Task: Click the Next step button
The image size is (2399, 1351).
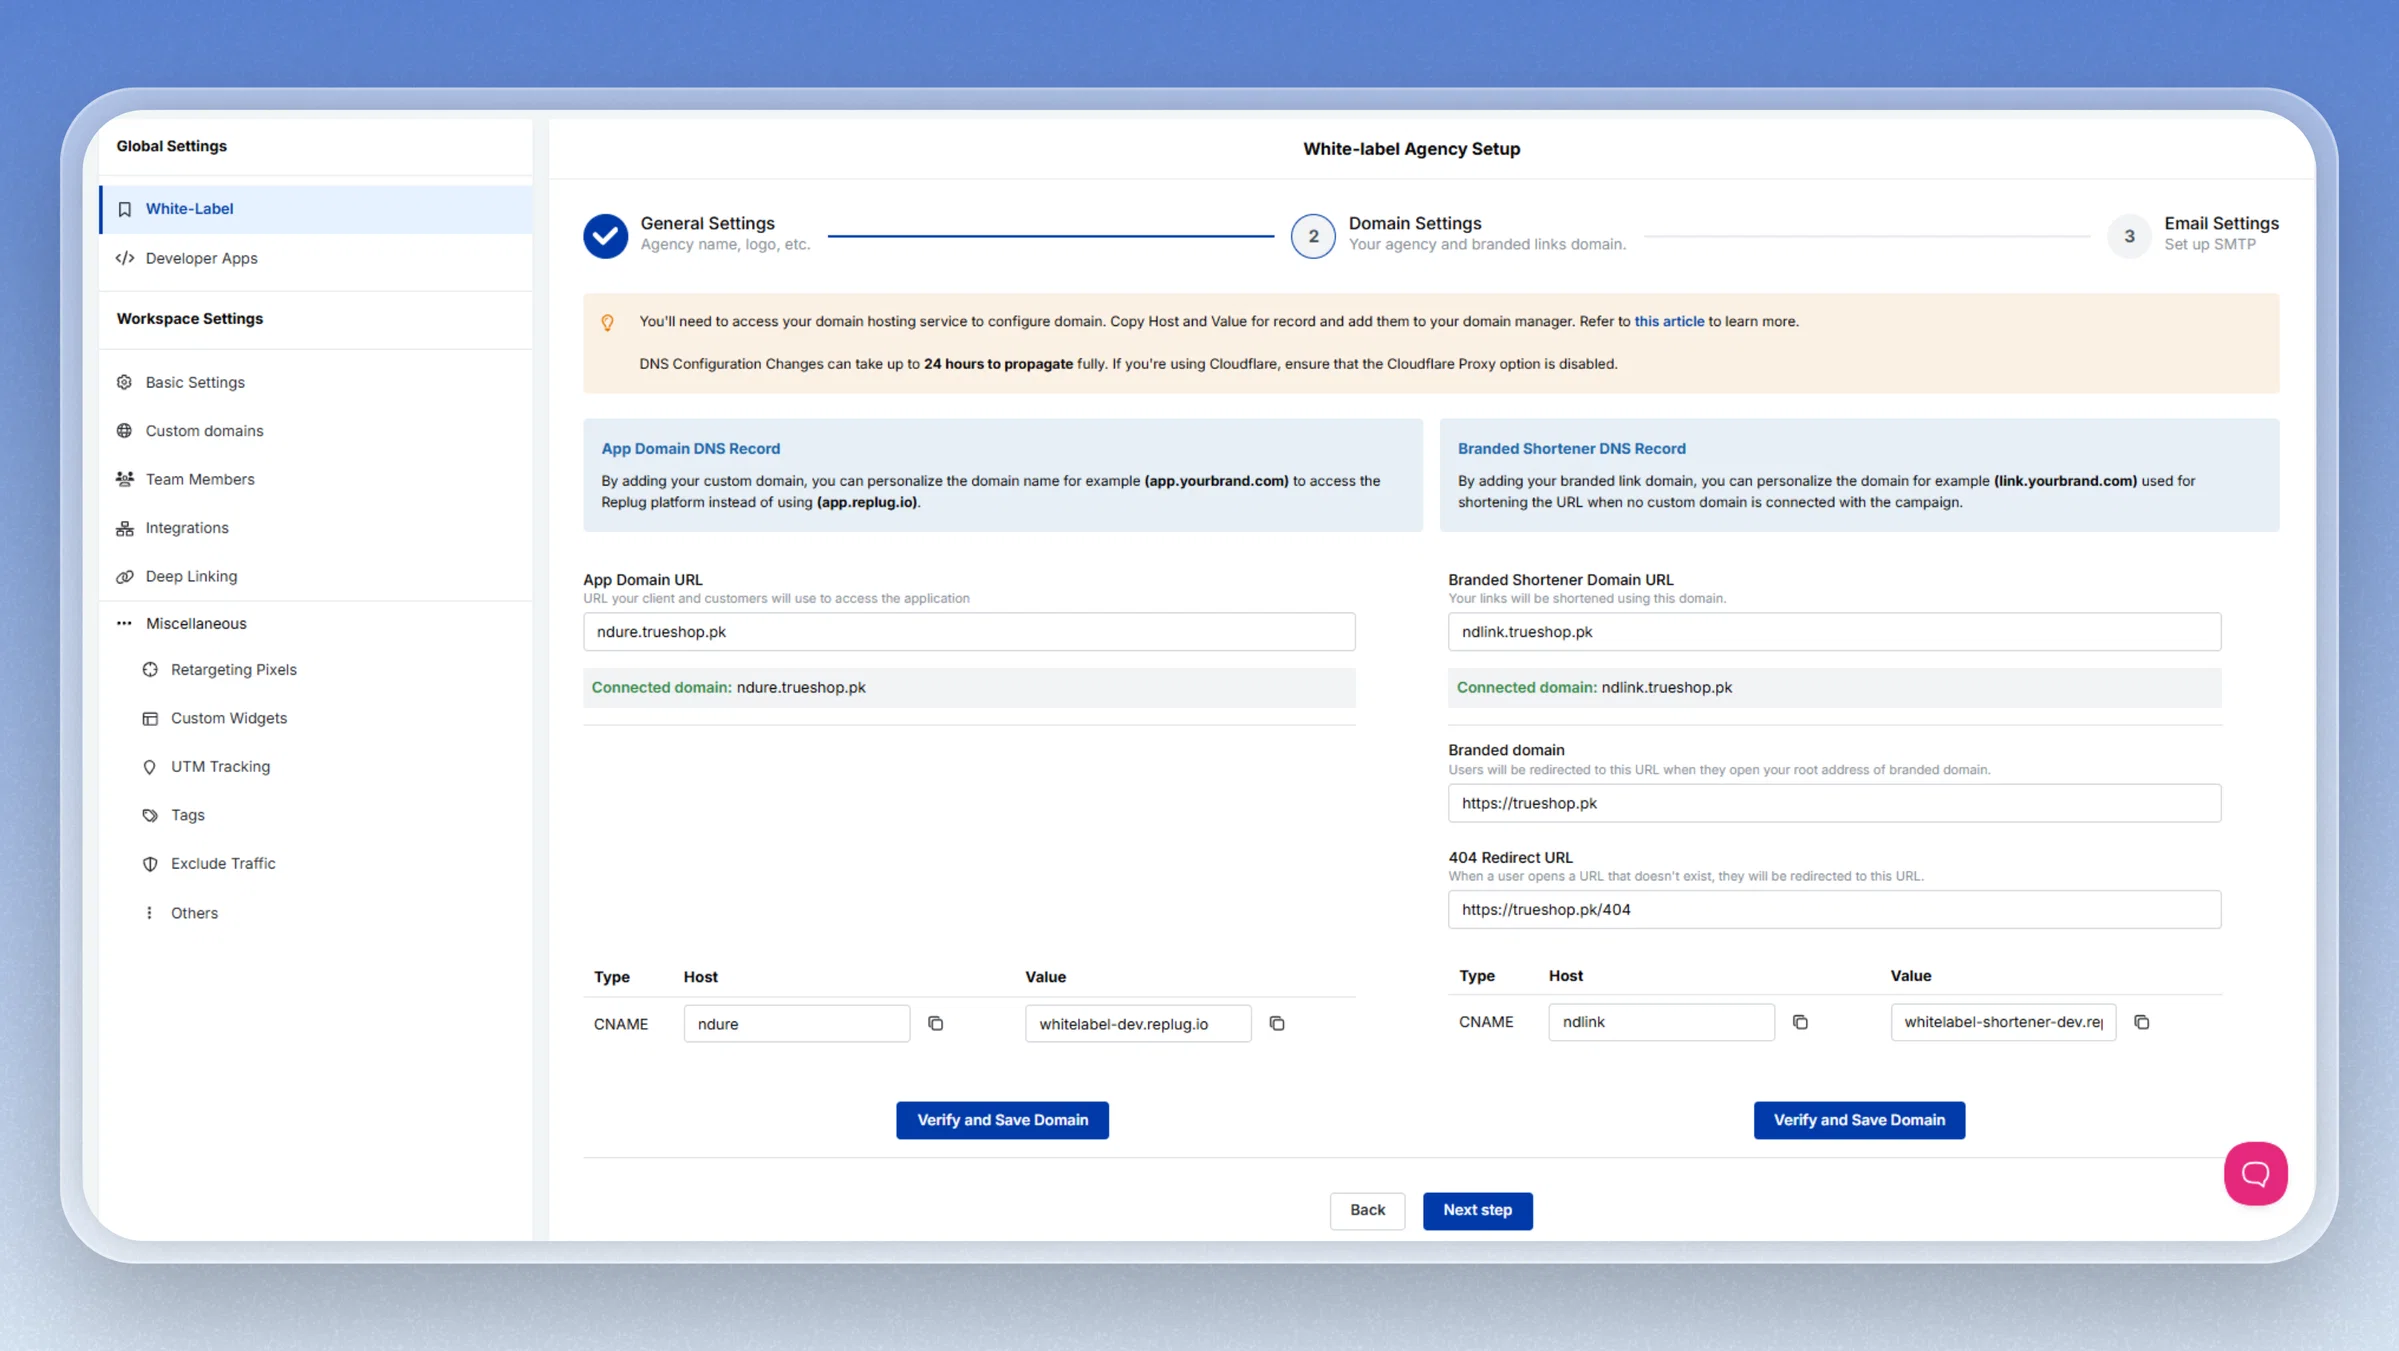Action: pyautogui.click(x=1477, y=1210)
